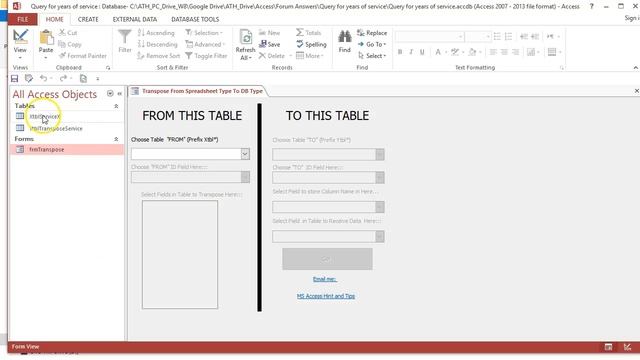Click the Save icon in Quick Access Toolbar
Screen dimensions: 640x360
click(15, 78)
